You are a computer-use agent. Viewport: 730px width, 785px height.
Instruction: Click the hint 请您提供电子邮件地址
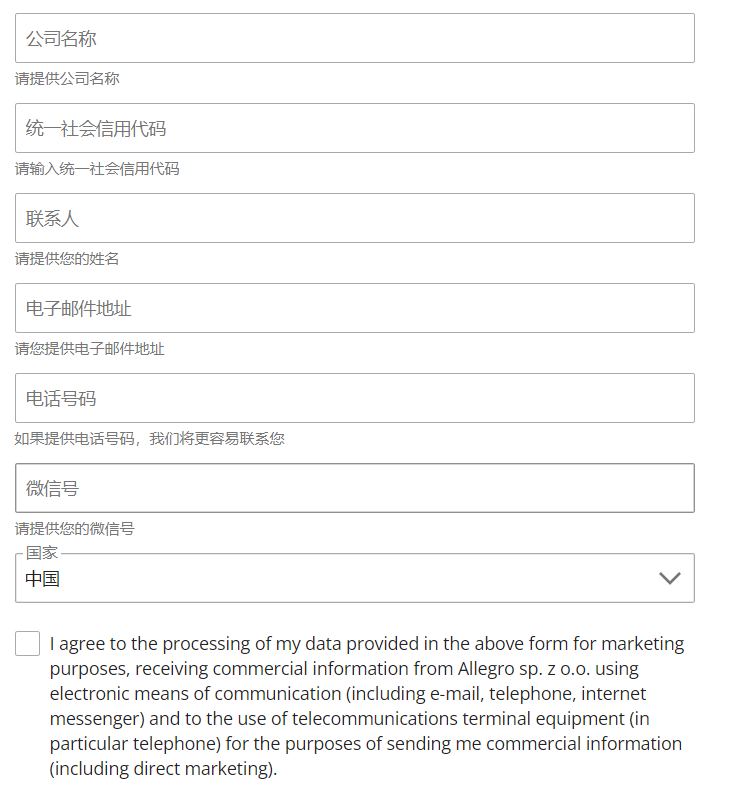tap(90, 349)
